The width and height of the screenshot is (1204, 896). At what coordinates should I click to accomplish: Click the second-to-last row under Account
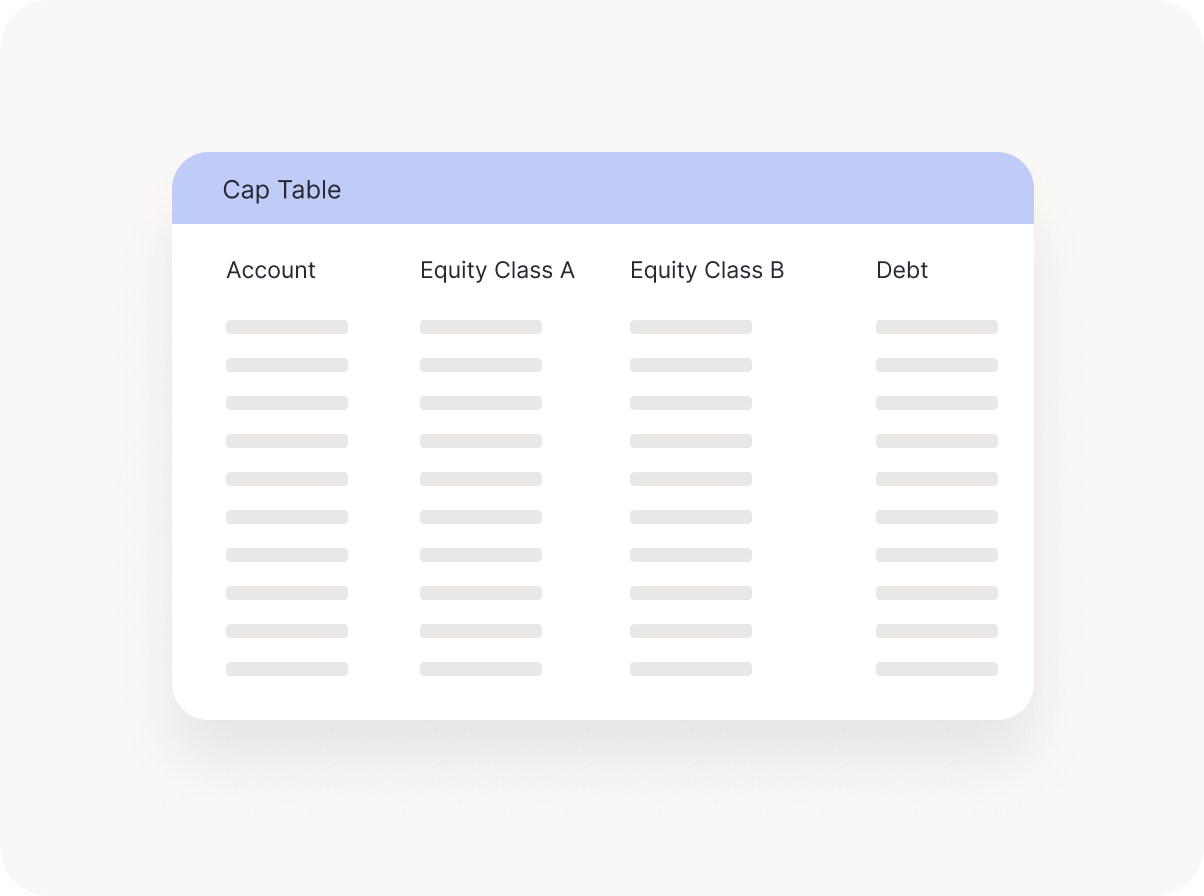[287, 631]
